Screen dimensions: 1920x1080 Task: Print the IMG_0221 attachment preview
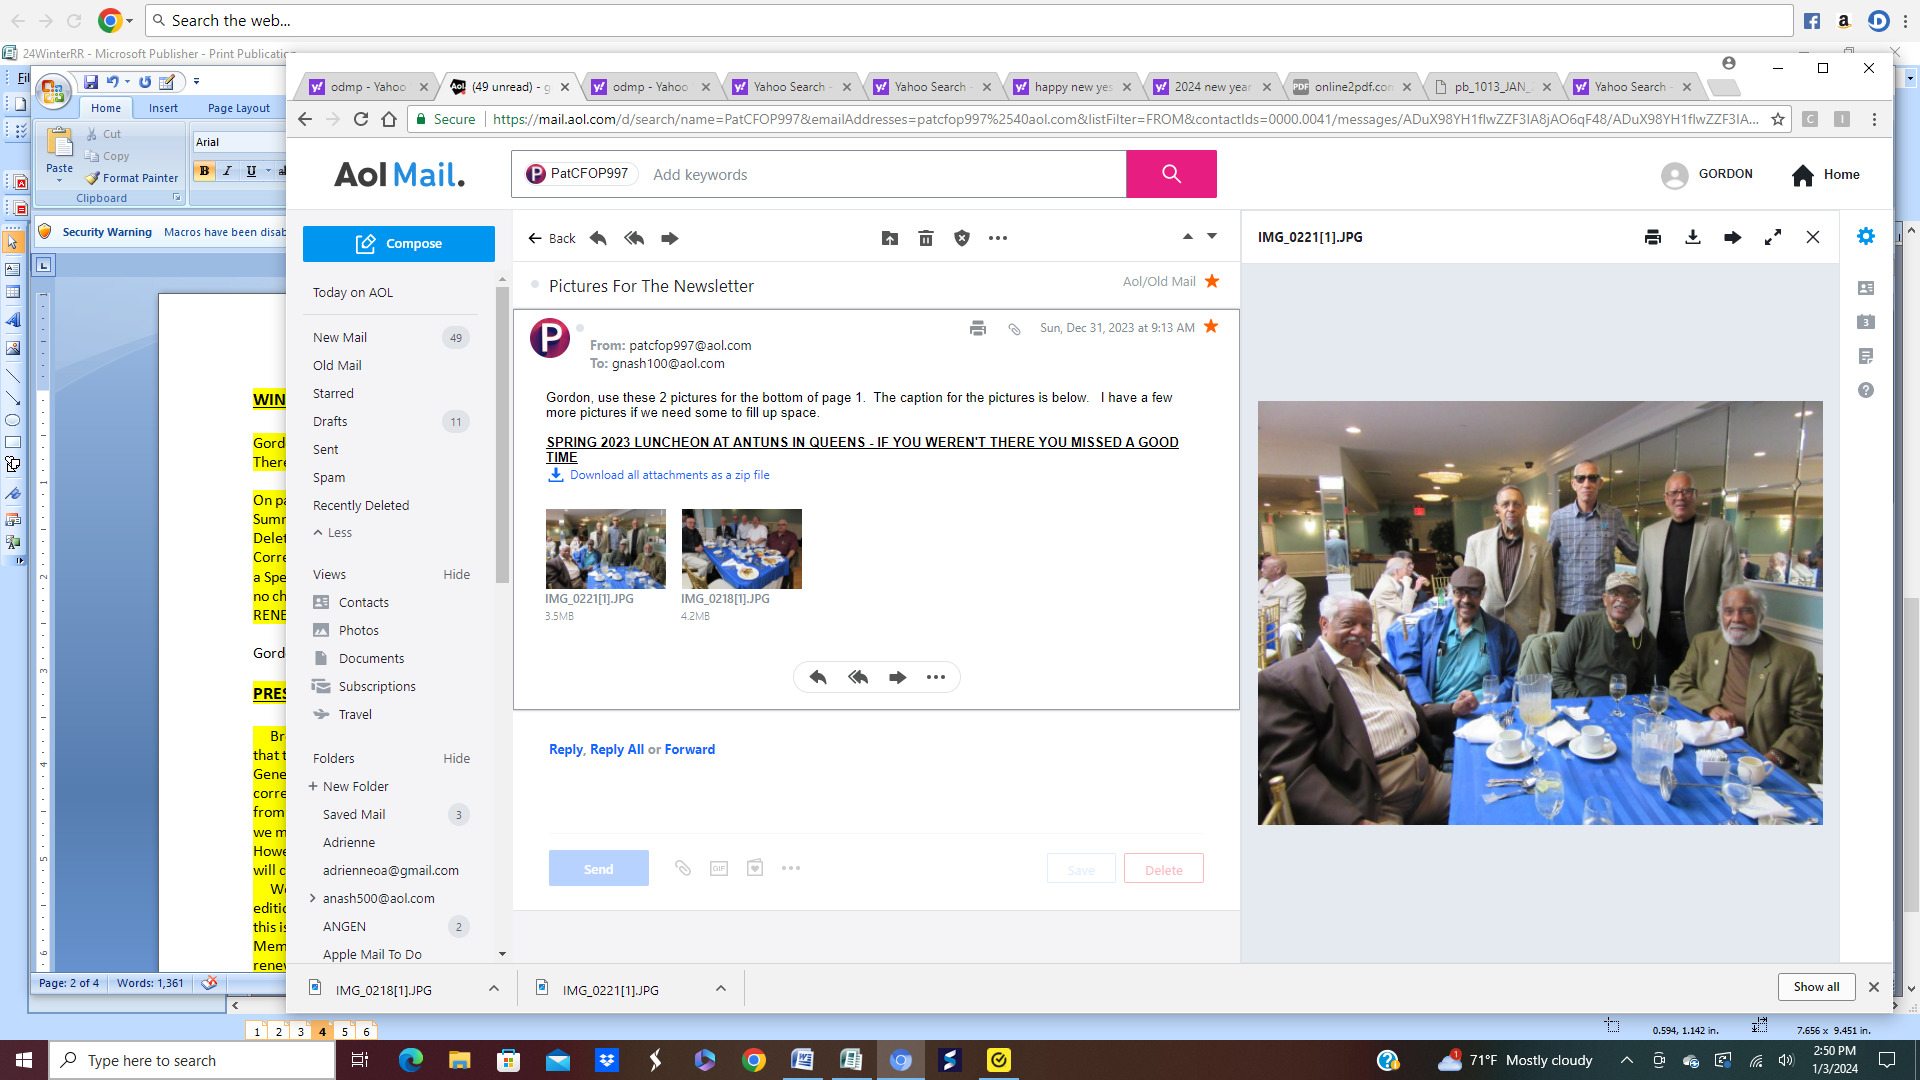click(1653, 237)
